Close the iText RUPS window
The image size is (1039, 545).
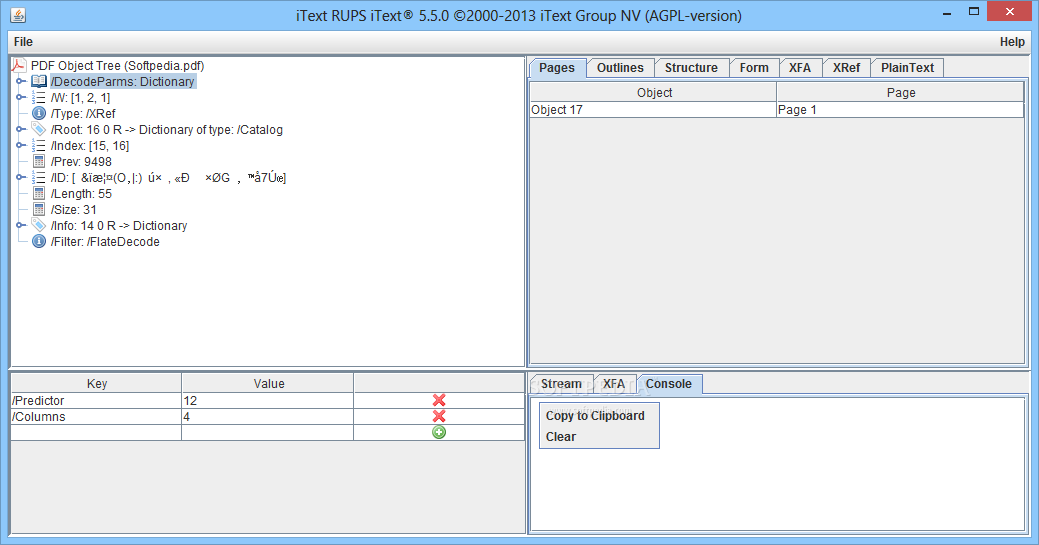coord(1010,11)
